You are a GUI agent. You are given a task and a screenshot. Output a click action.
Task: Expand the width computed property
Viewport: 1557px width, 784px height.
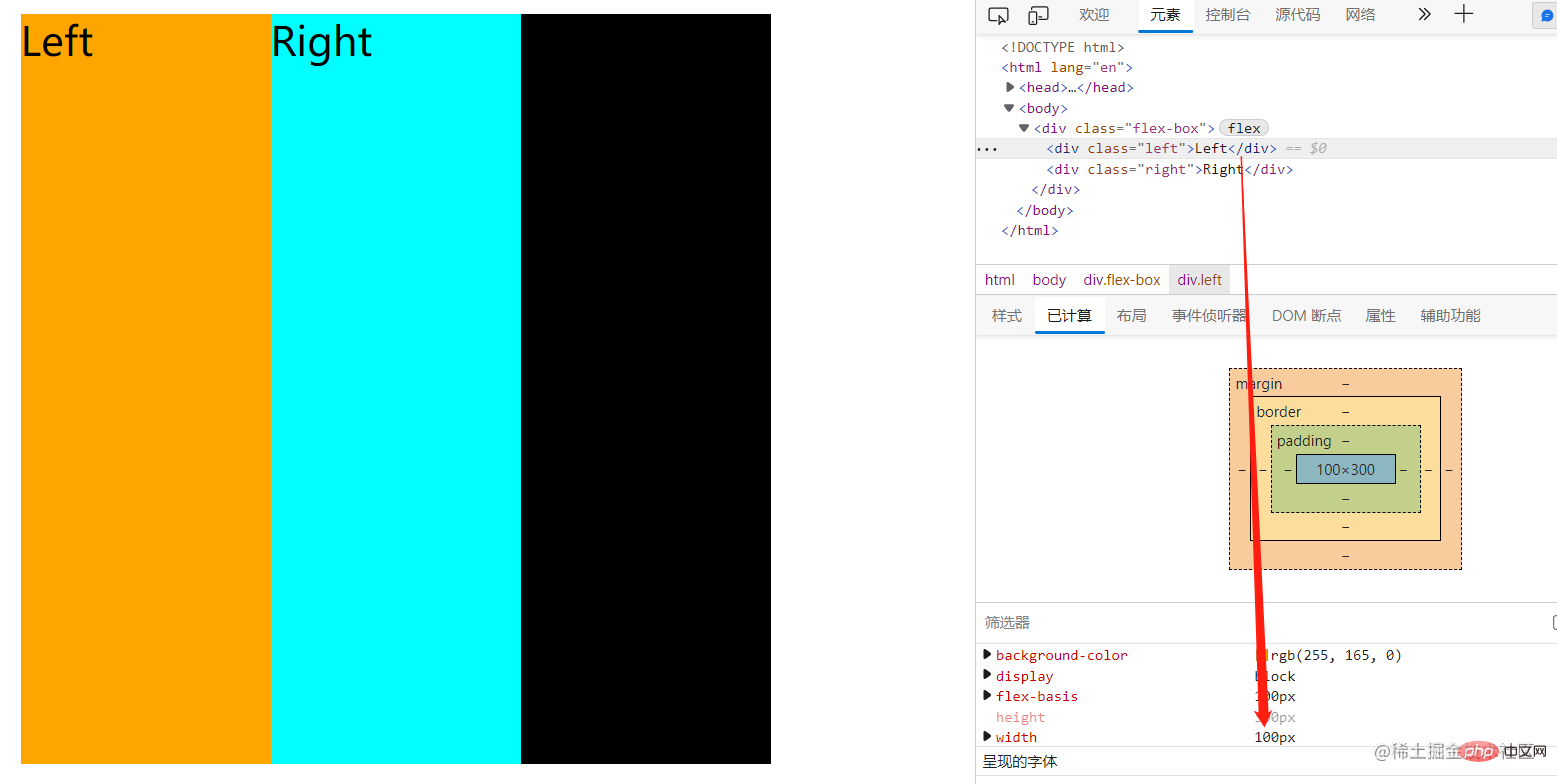pos(988,737)
